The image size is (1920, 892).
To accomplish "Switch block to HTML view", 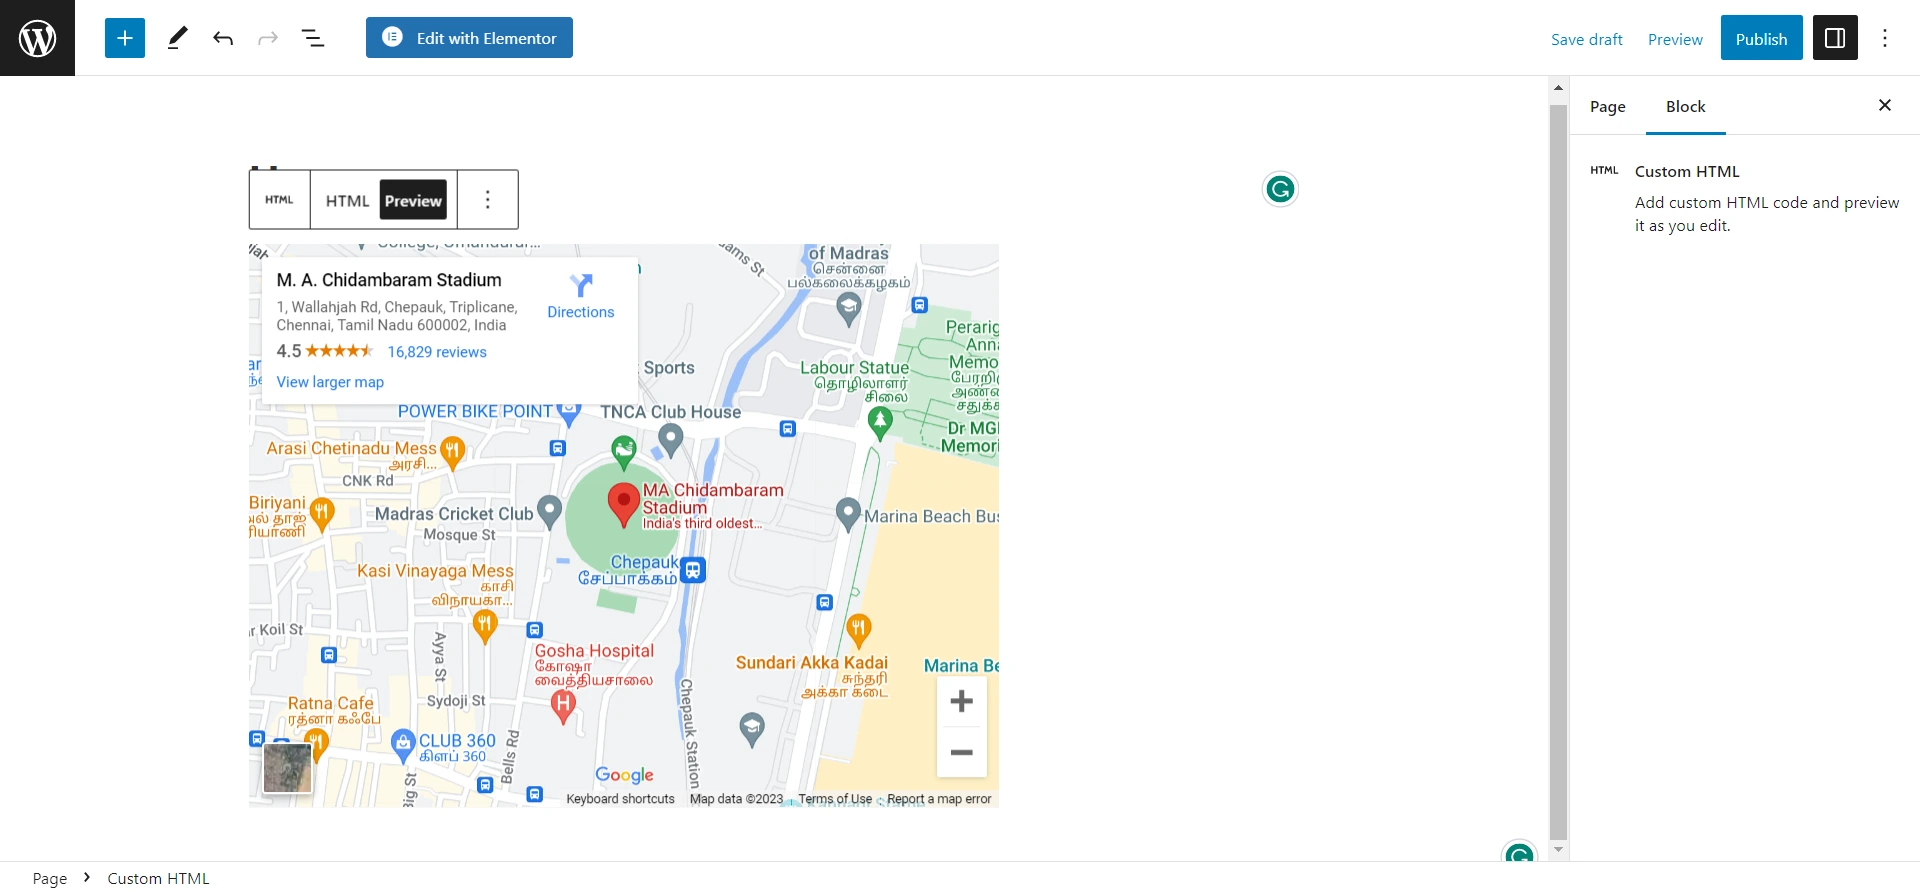I will [x=347, y=201].
